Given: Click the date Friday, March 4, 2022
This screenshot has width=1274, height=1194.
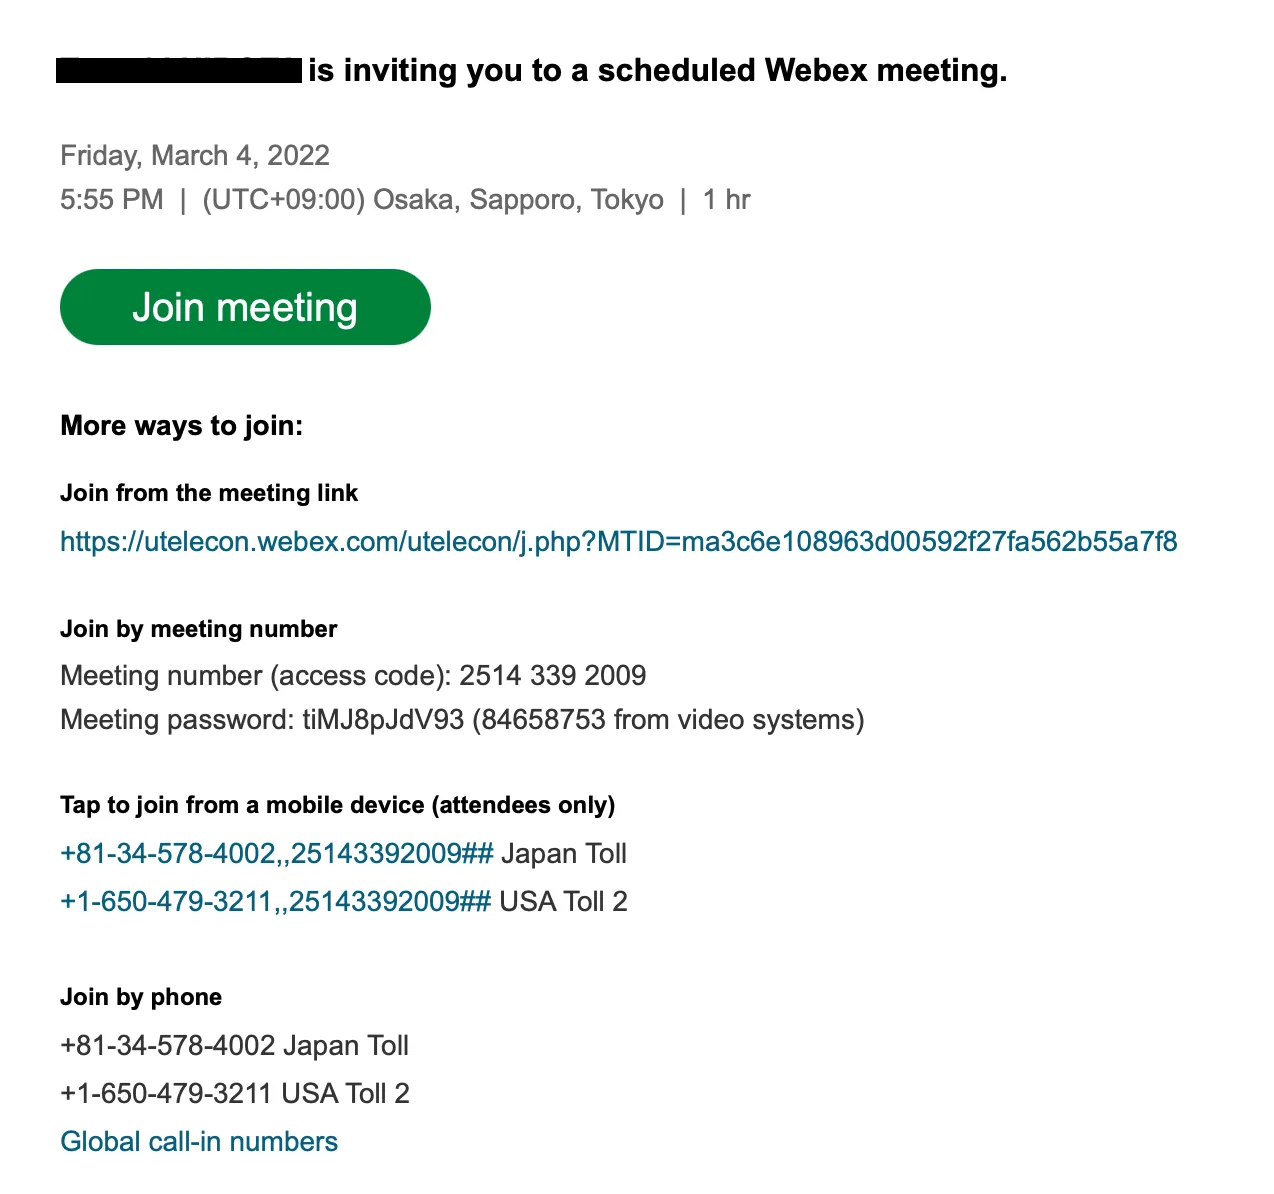Looking at the screenshot, I should 195,156.
